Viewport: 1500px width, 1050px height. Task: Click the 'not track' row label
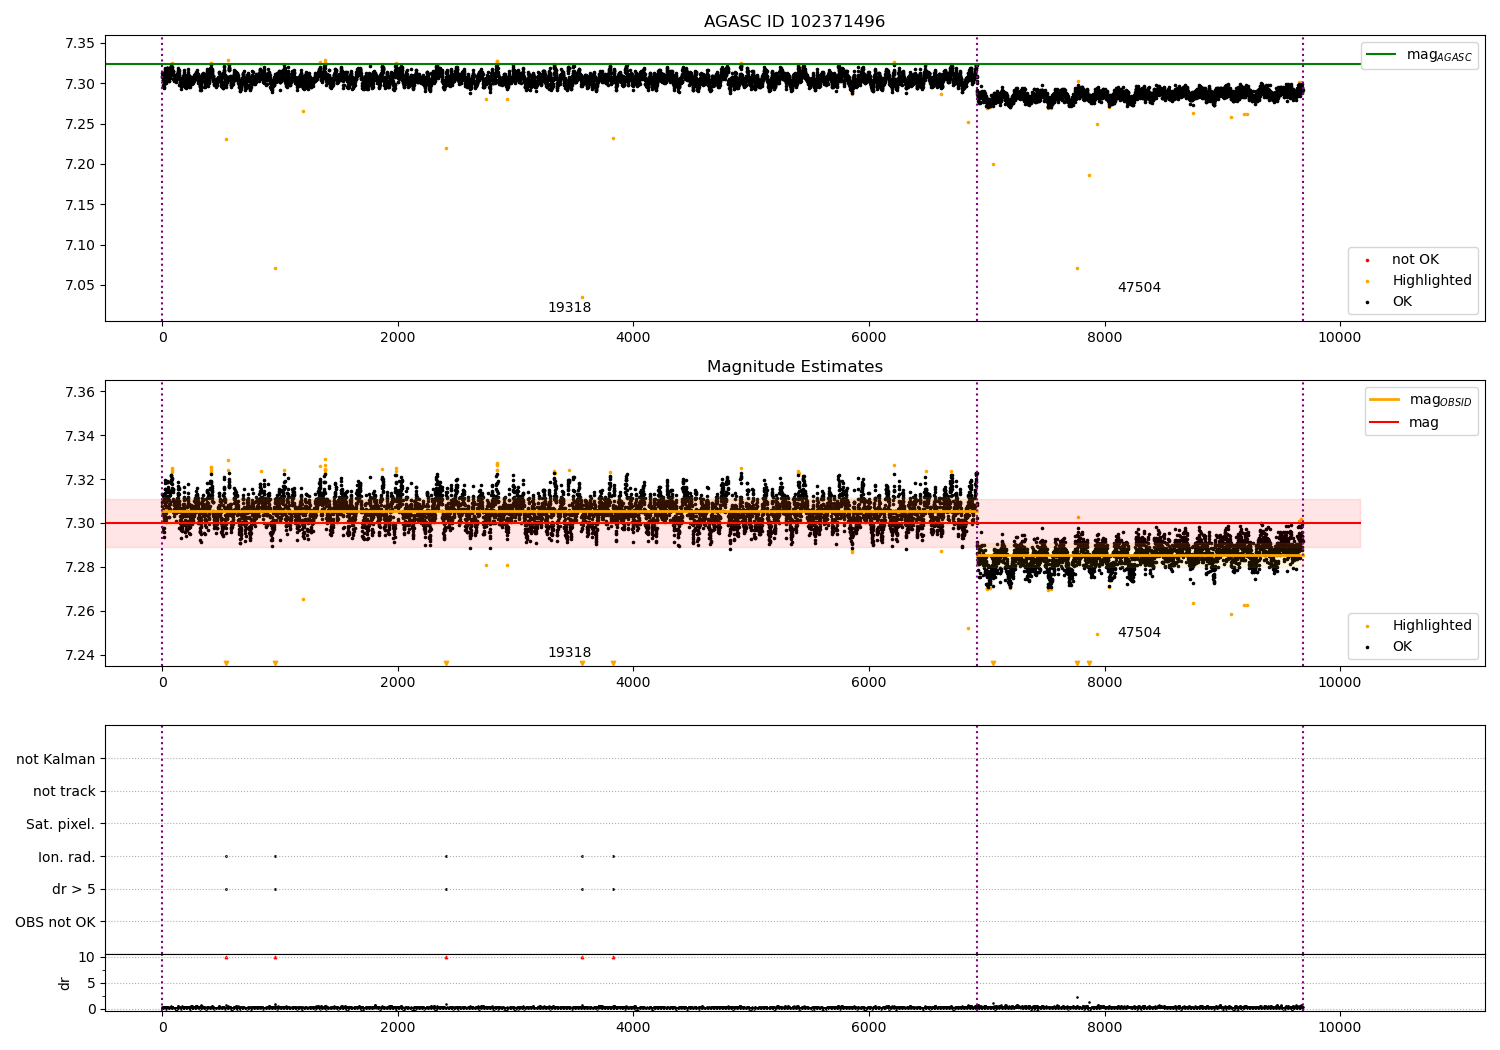click(x=64, y=792)
